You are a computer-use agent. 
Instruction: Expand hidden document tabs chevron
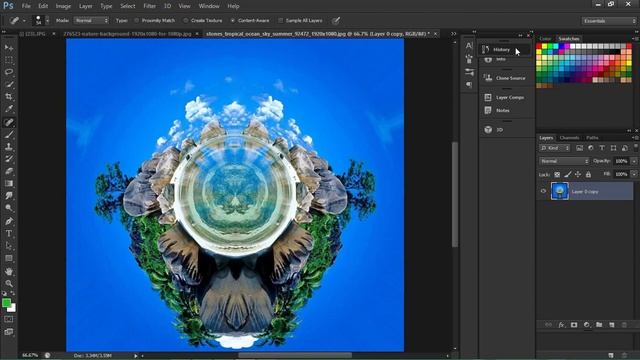453,34
